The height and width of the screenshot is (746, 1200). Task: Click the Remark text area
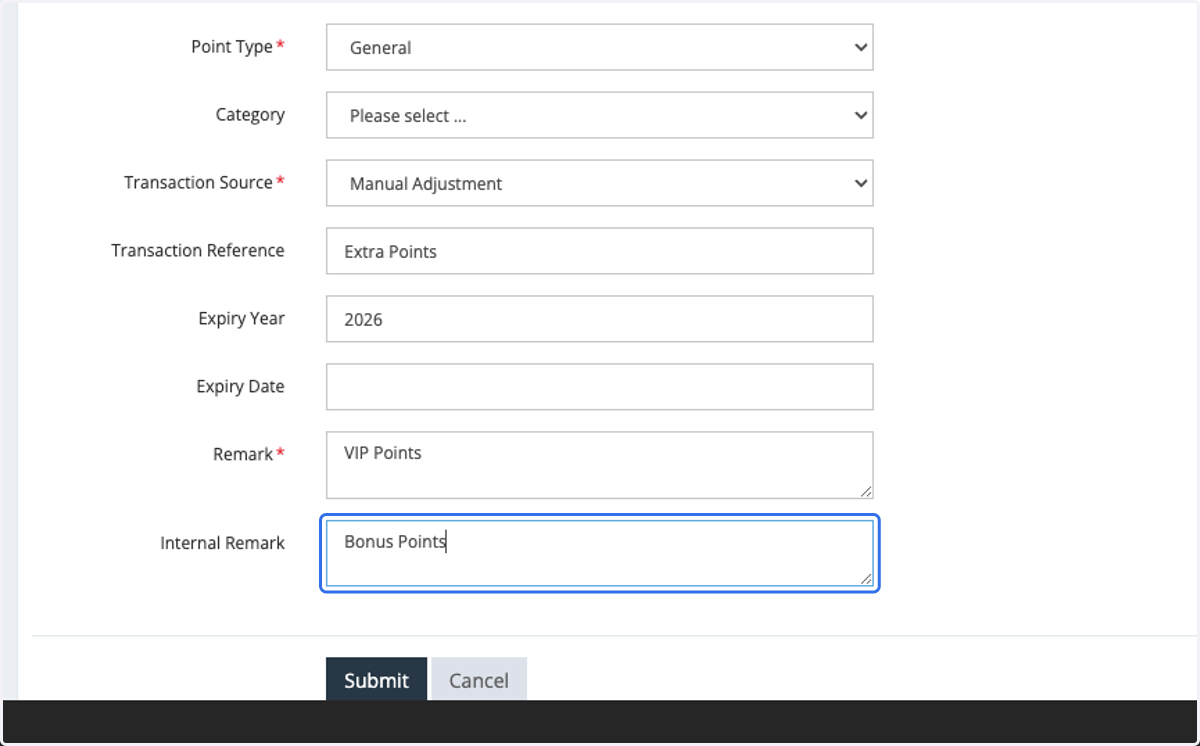tap(599, 465)
